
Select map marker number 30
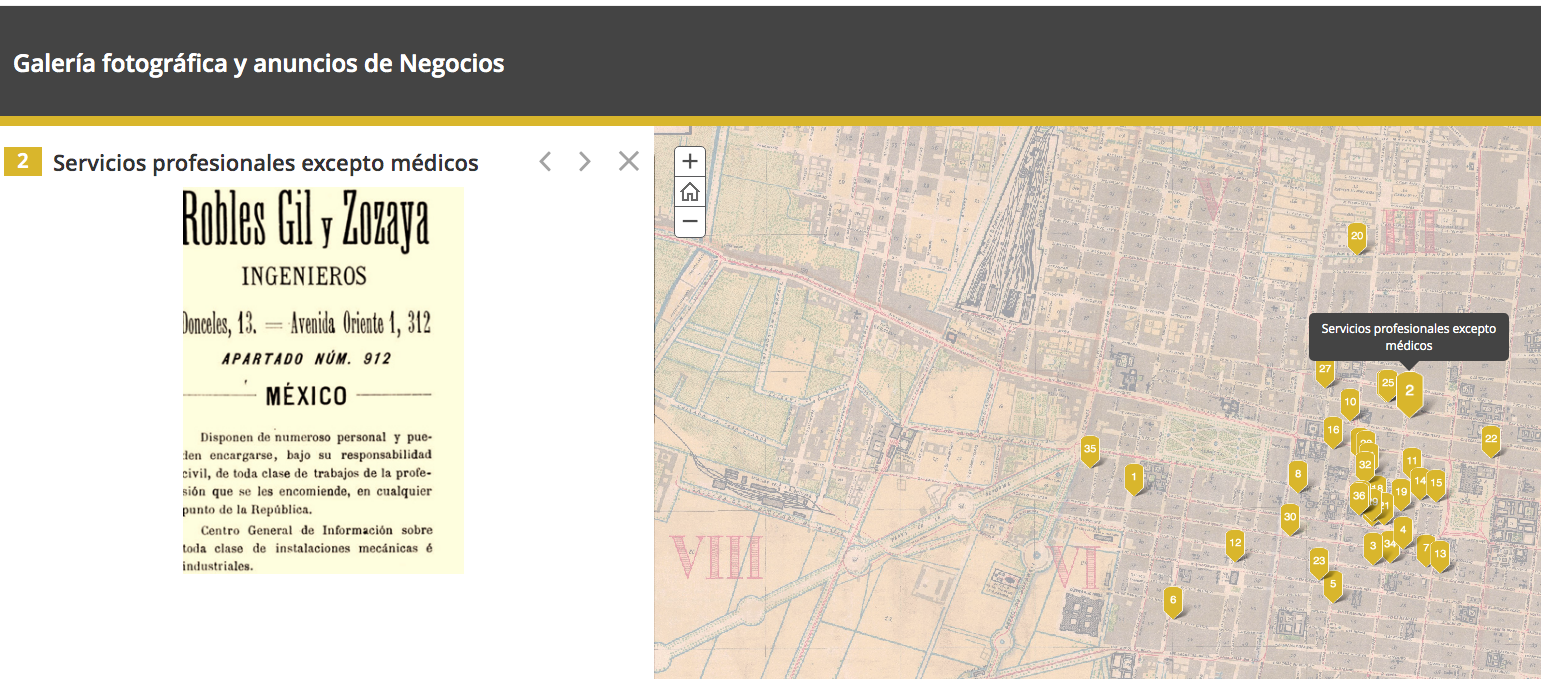click(1290, 518)
